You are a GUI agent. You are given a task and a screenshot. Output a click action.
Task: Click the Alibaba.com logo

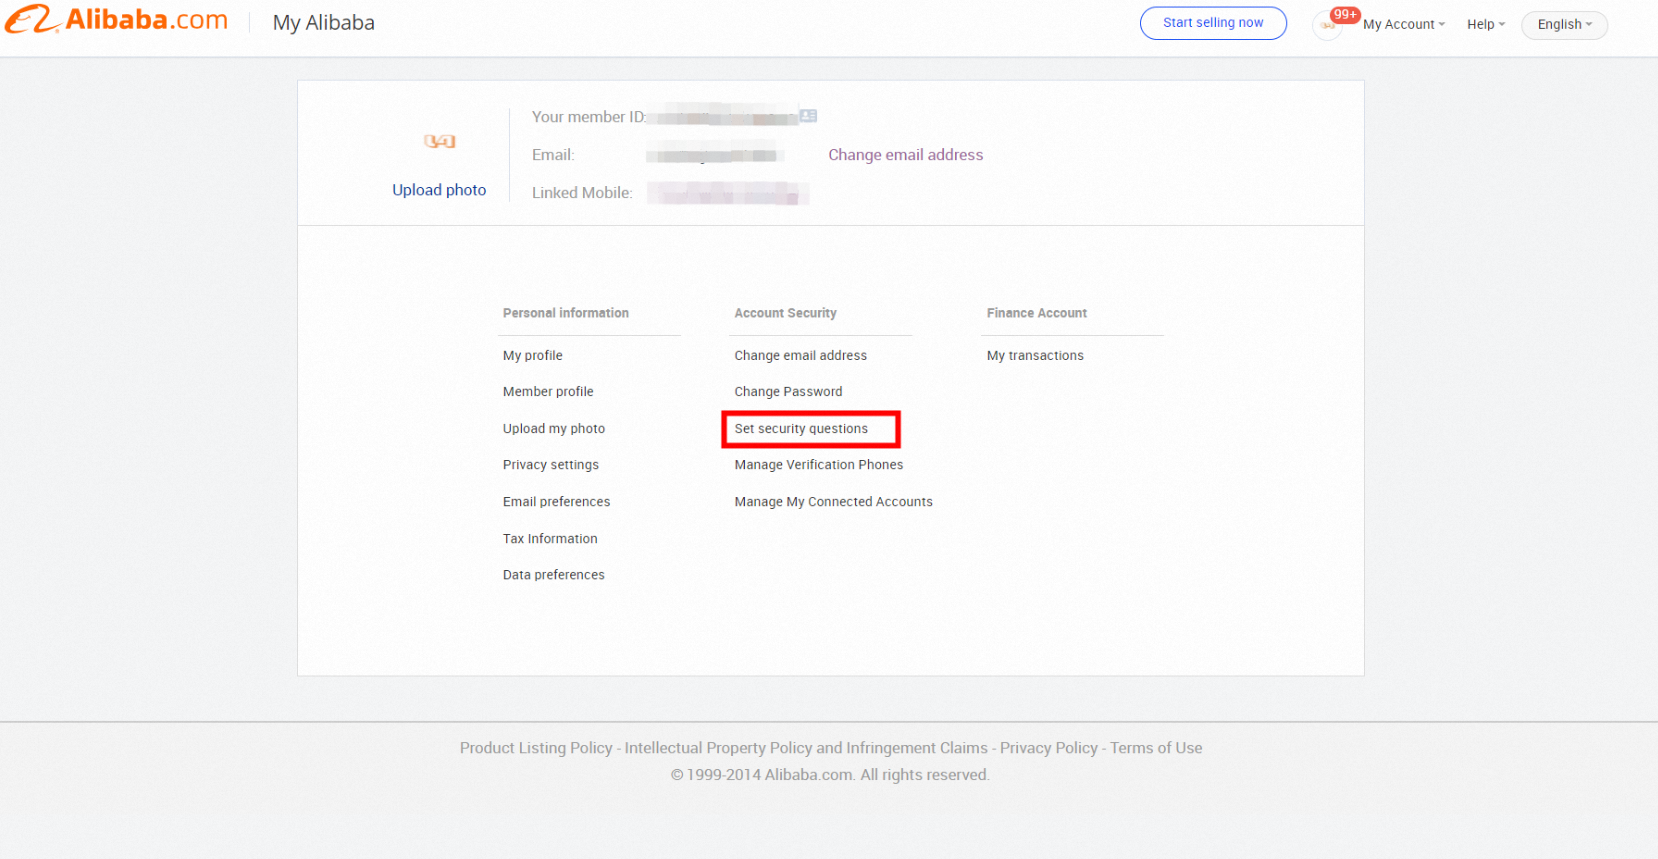click(116, 20)
